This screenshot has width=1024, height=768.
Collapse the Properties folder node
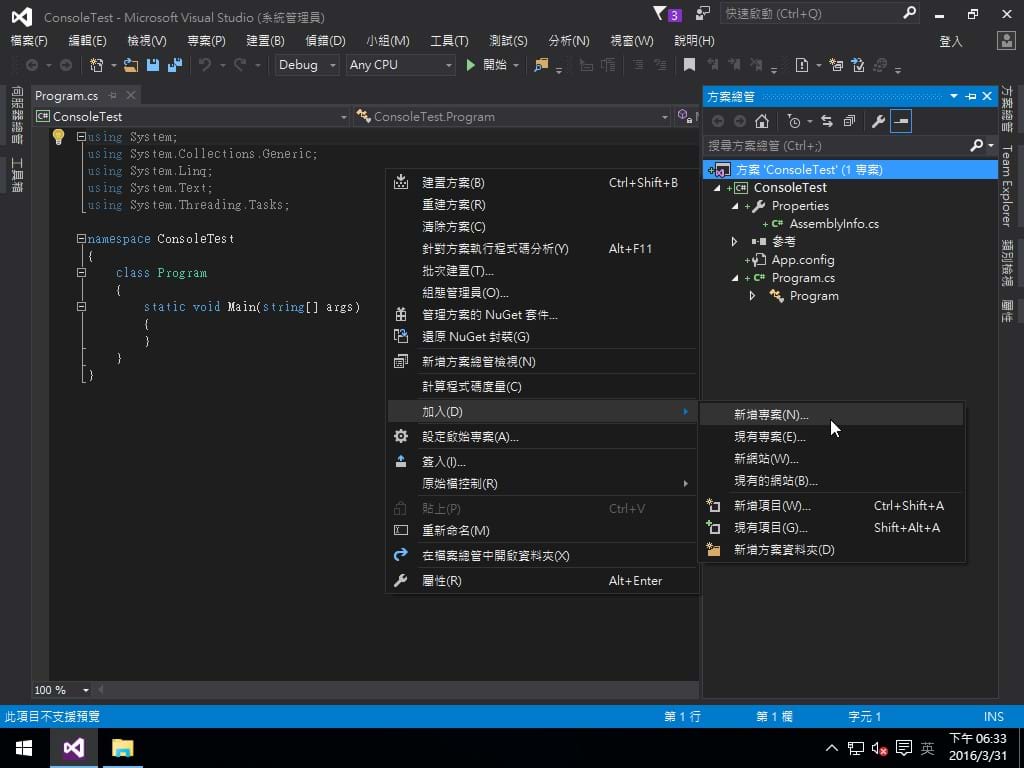pos(735,206)
